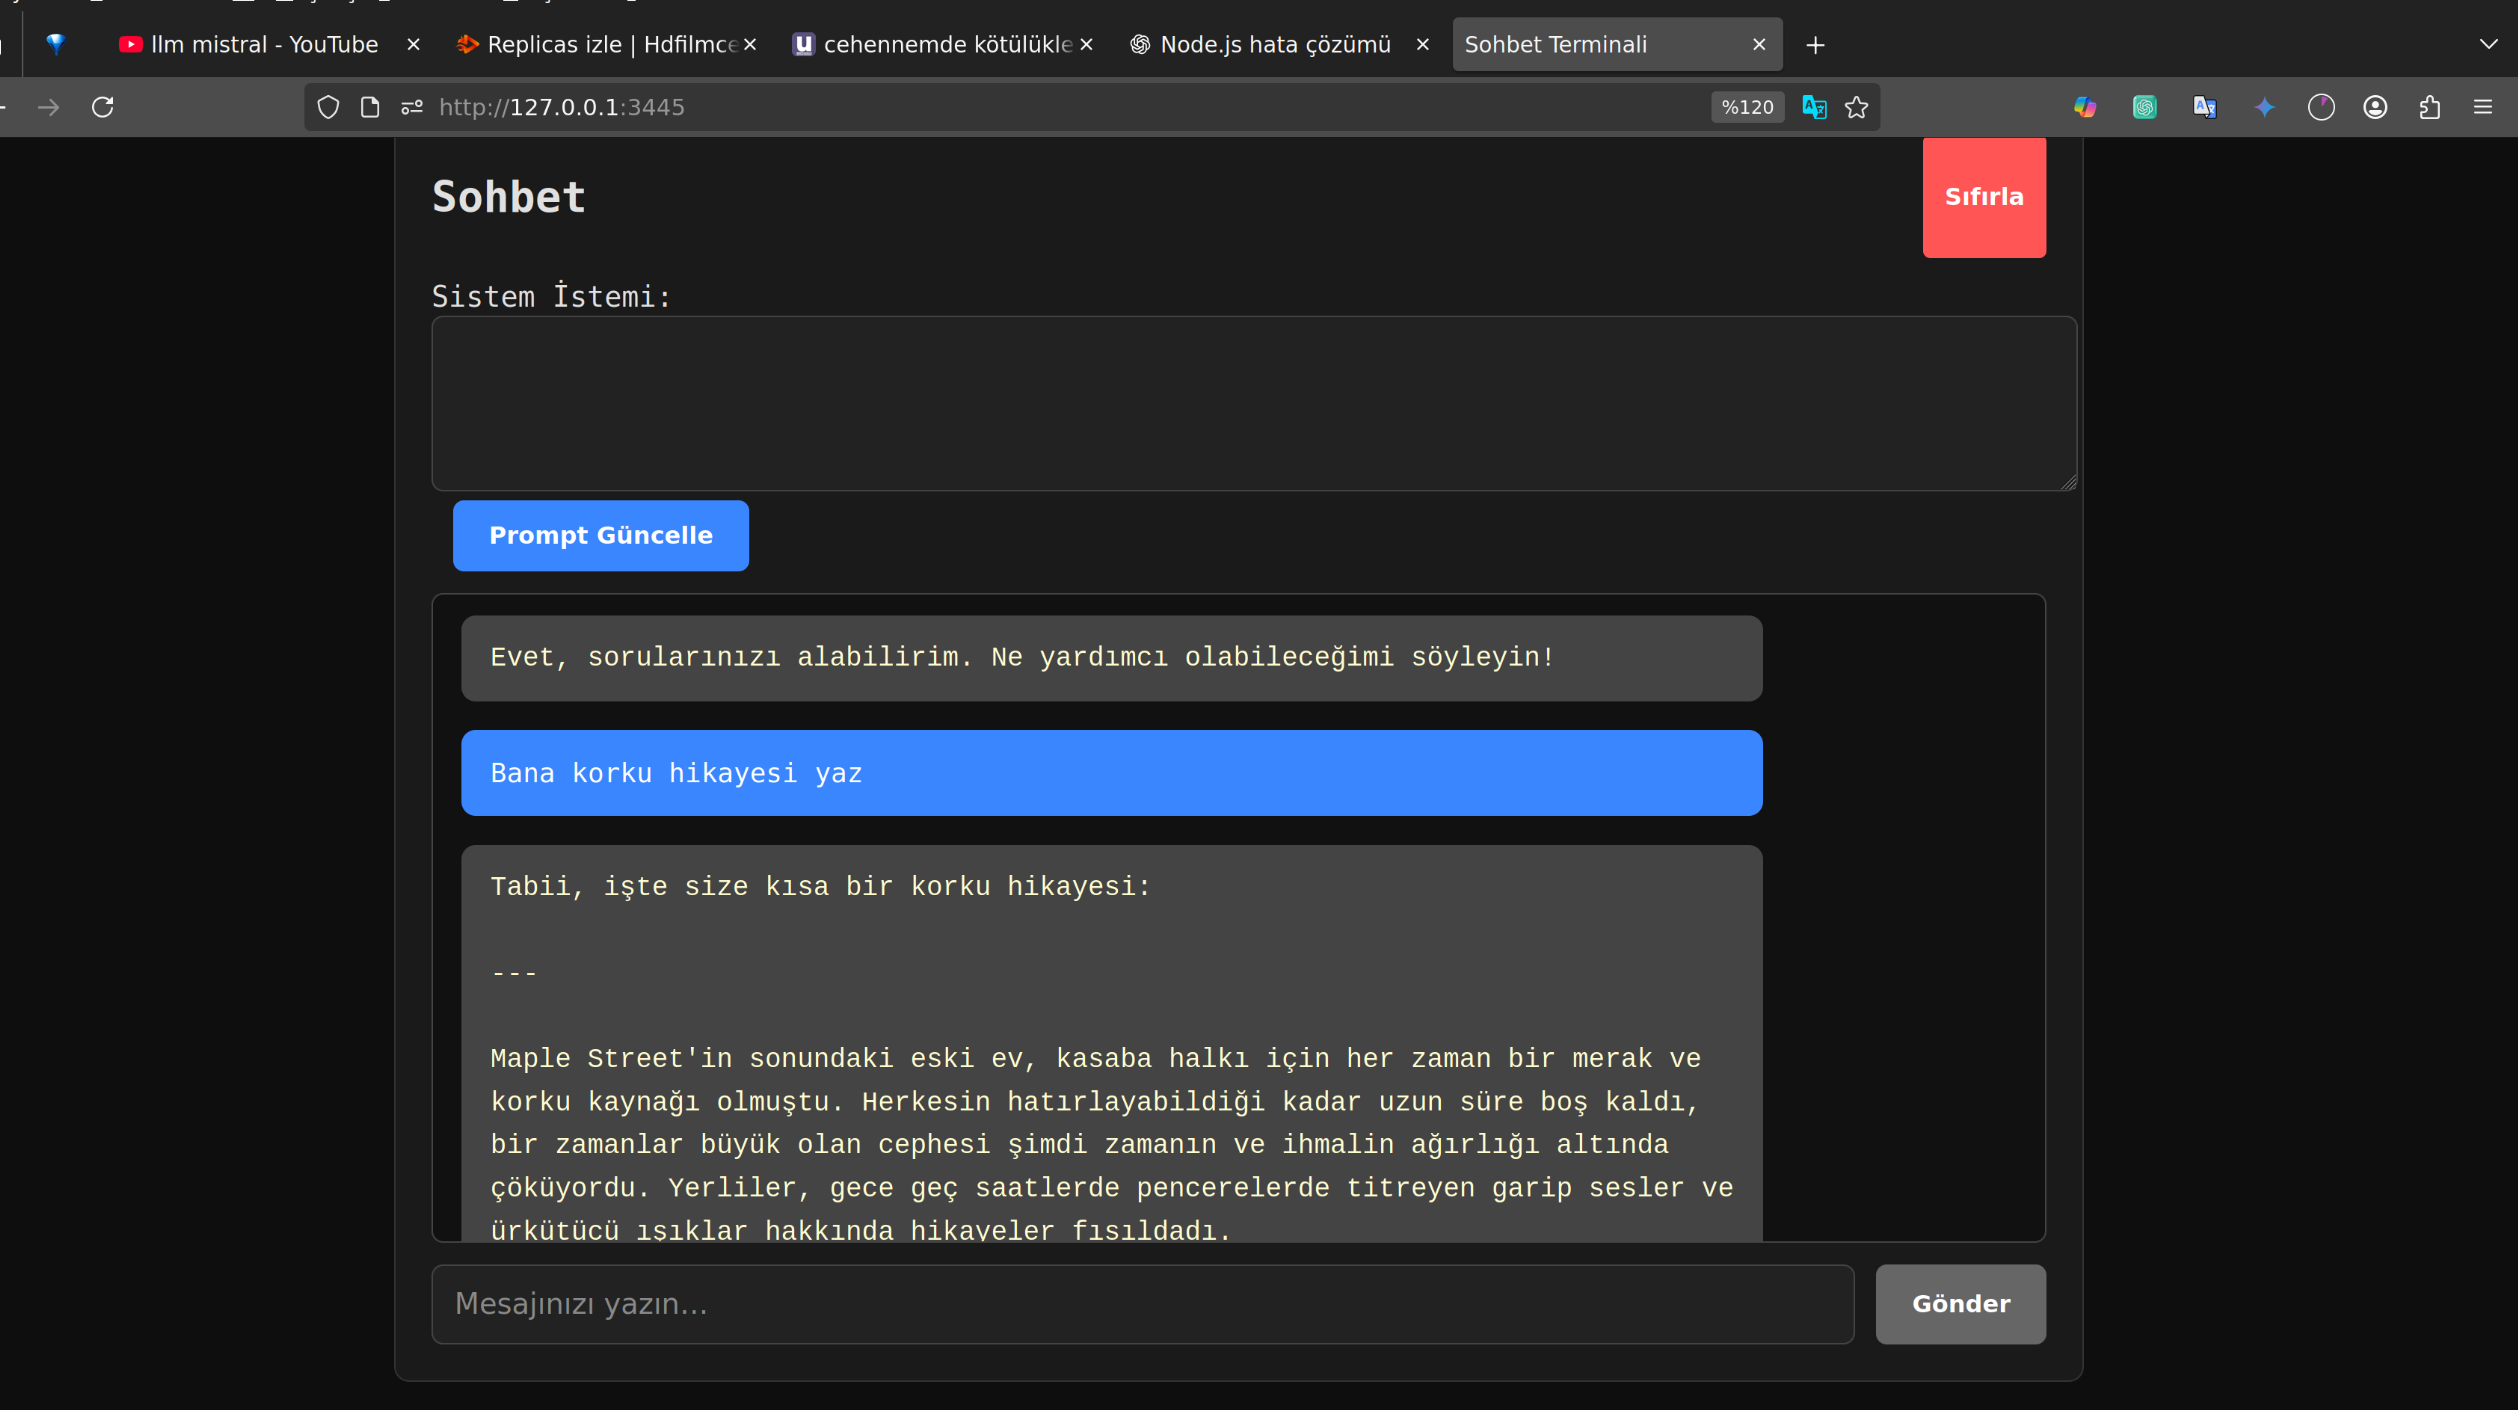Click the Prompt Güncelle button
This screenshot has width=2518, height=1410.
click(x=600, y=535)
